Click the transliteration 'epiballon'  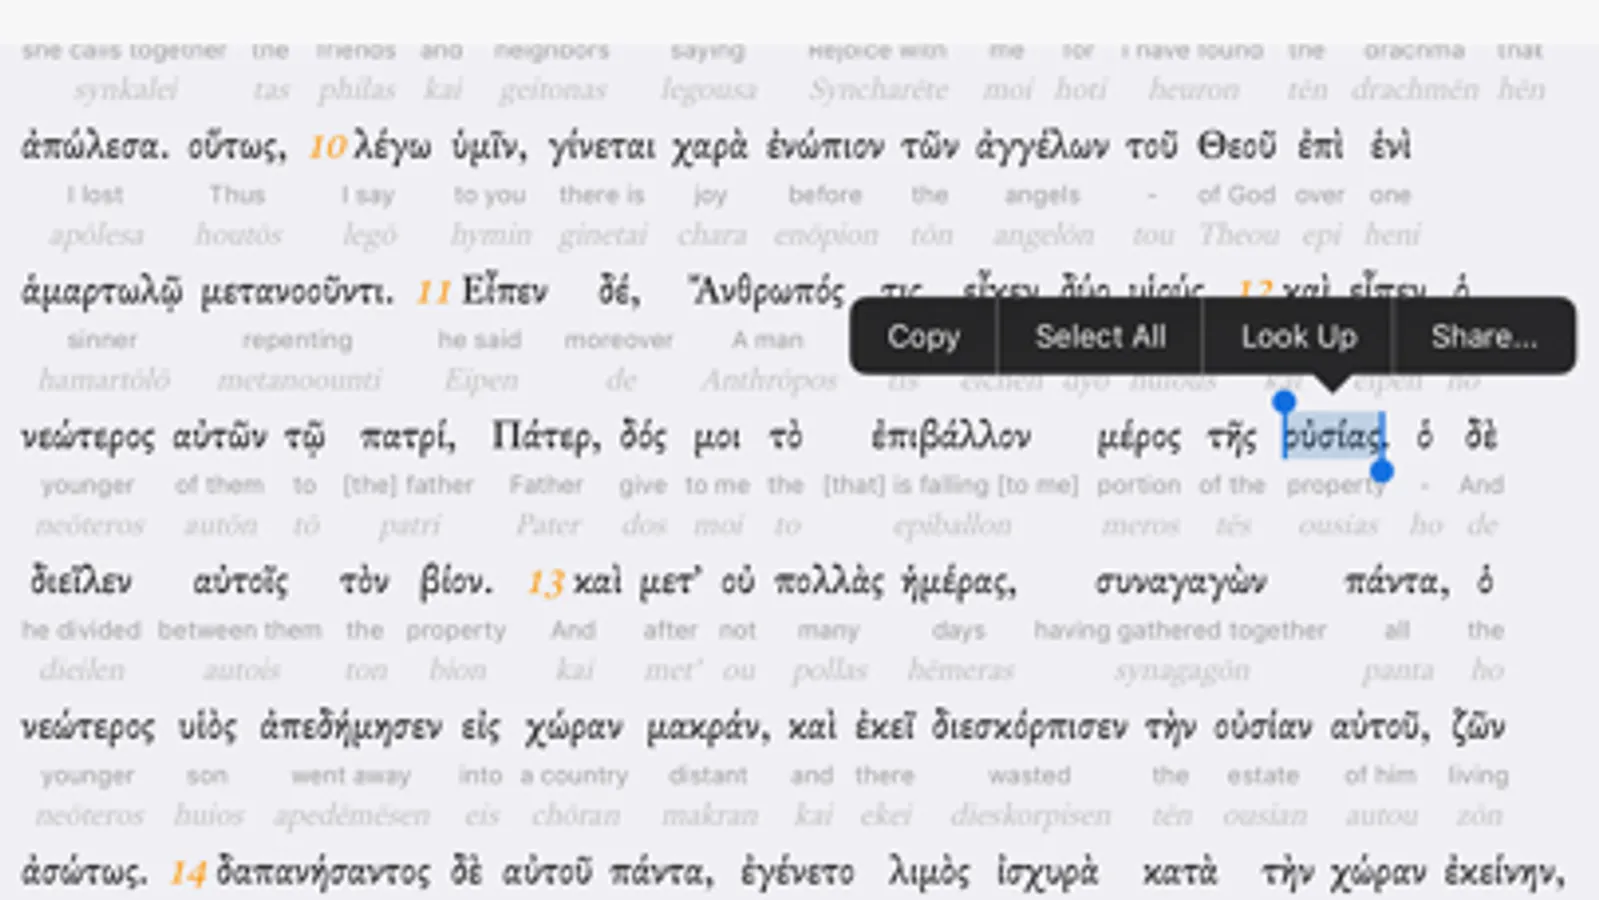tap(952, 526)
